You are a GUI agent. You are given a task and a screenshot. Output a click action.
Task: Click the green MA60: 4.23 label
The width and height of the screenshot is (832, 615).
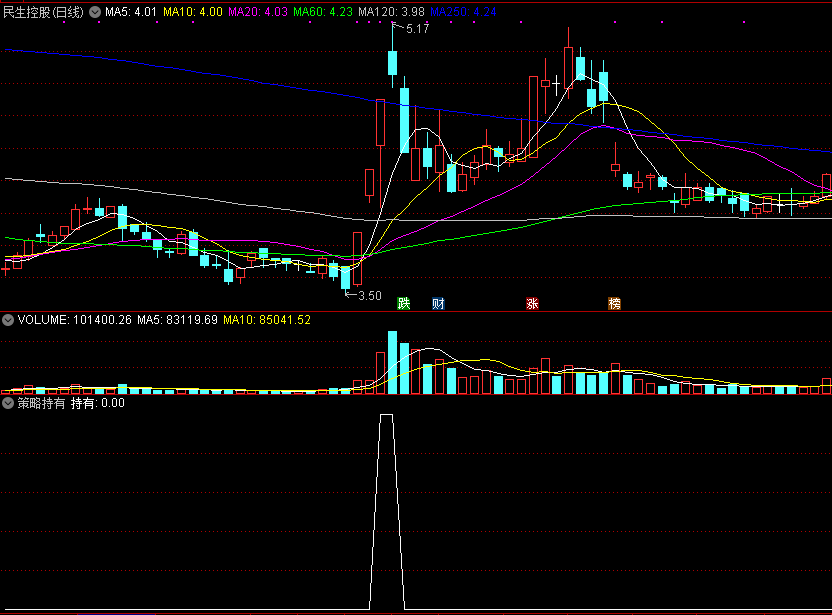pyautogui.click(x=323, y=12)
